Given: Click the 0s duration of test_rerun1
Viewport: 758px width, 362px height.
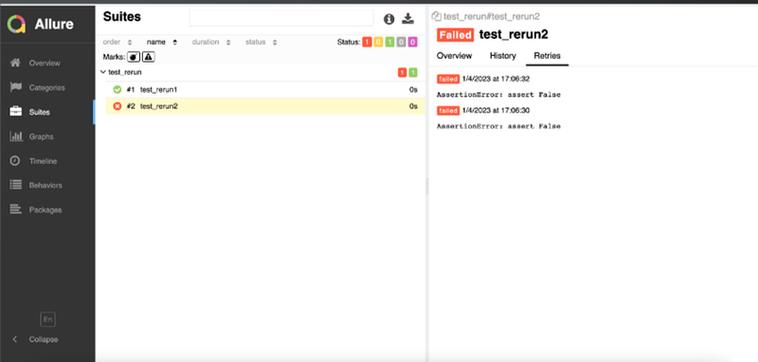Looking at the screenshot, I should (x=413, y=89).
